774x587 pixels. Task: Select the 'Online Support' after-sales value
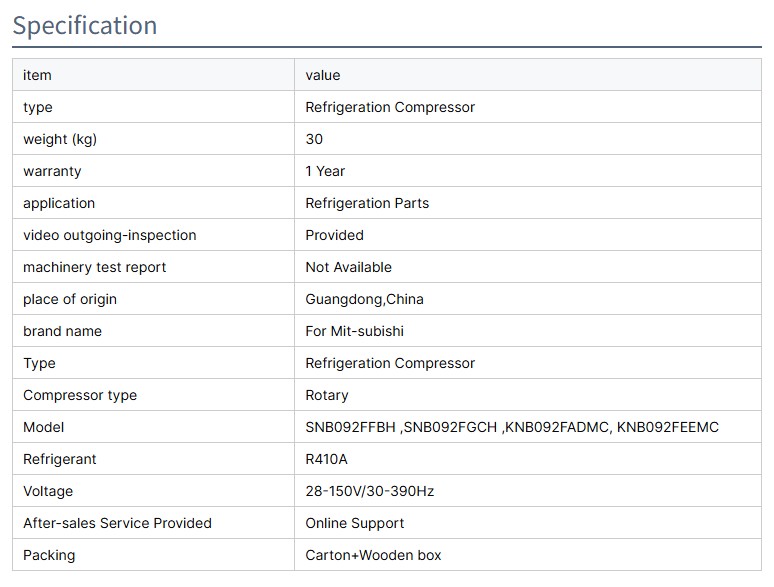(x=355, y=523)
